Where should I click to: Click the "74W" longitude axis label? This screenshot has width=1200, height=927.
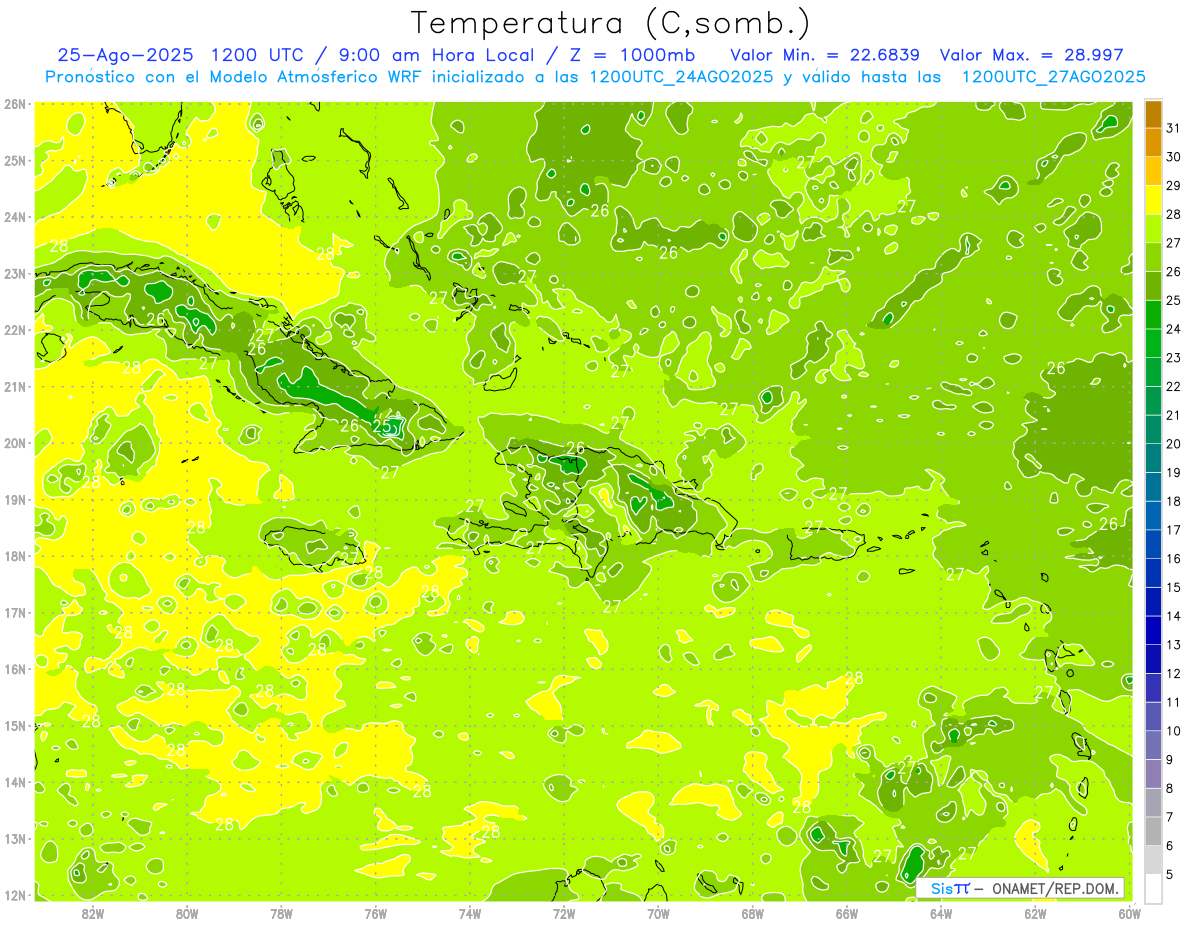[x=470, y=913]
